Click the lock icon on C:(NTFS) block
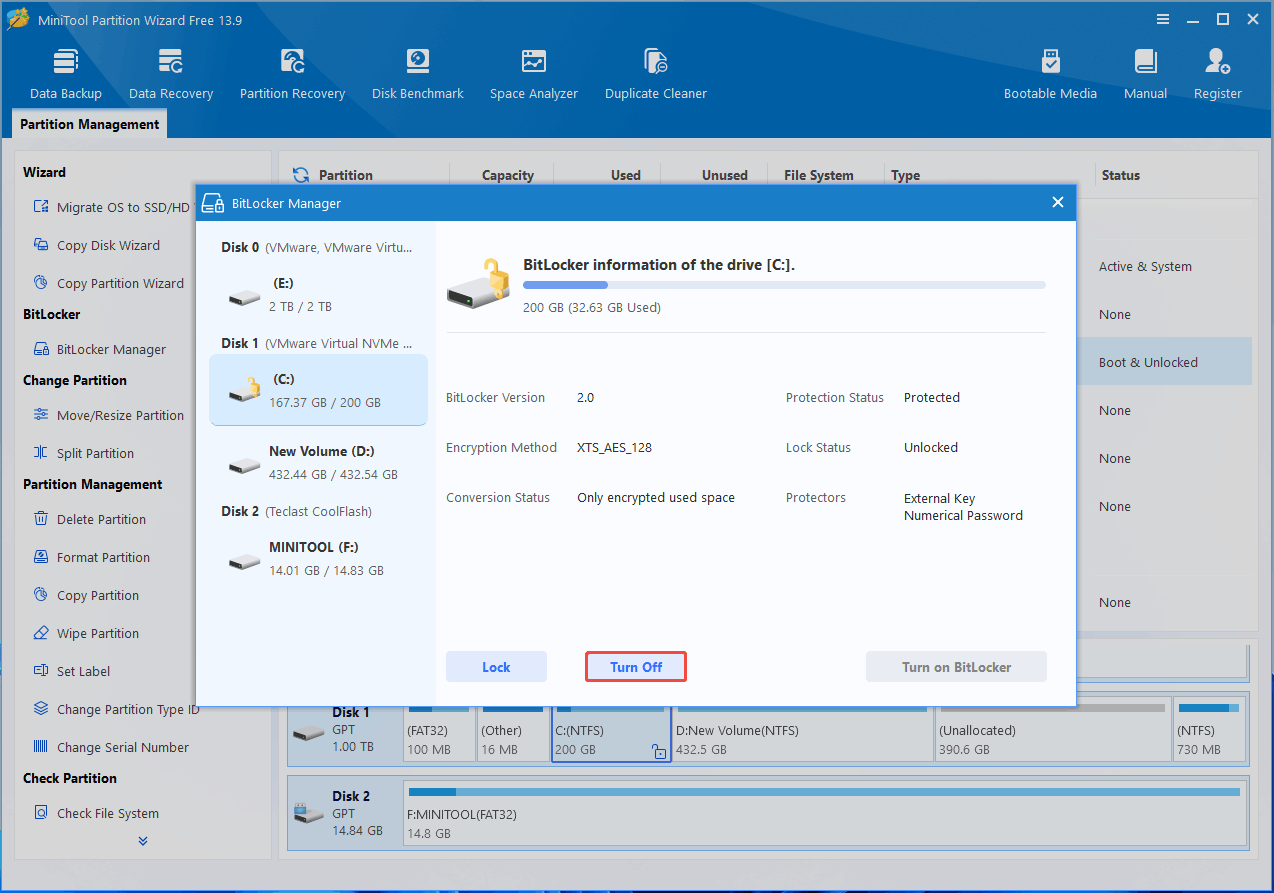This screenshot has height=893, width=1274. tap(659, 752)
